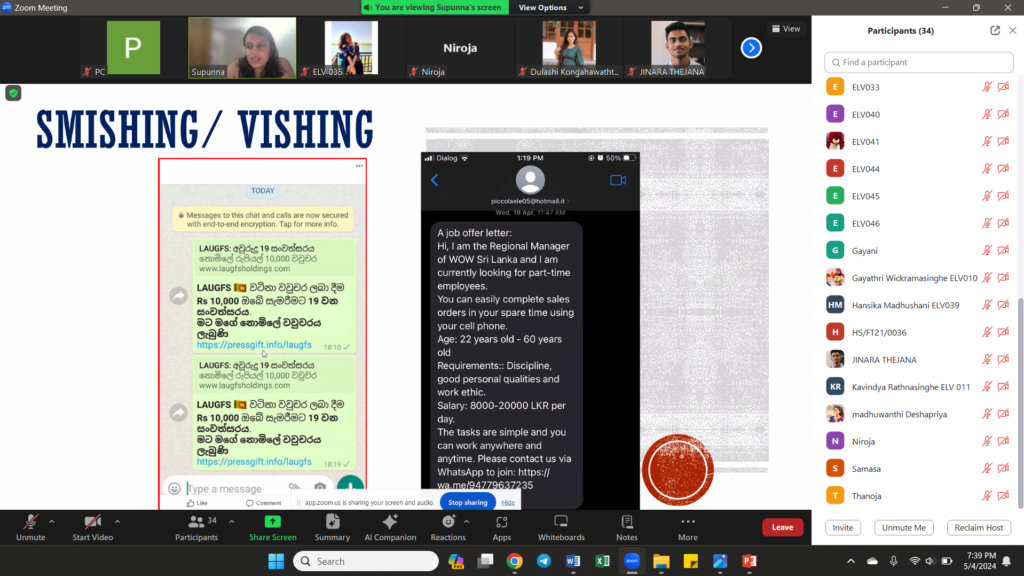
Task: Click Stop sharing in the Zoom notice
Action: coord(468,502)
